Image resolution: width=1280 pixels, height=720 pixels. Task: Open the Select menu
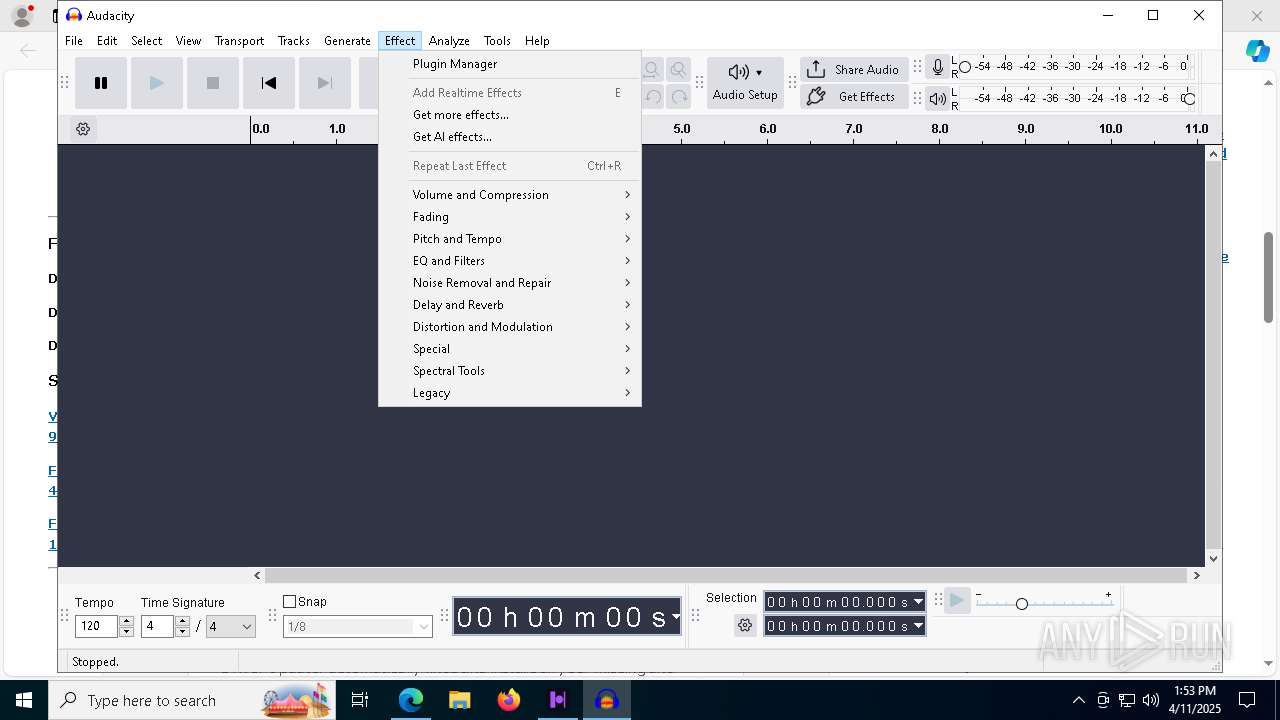(146, 41)
